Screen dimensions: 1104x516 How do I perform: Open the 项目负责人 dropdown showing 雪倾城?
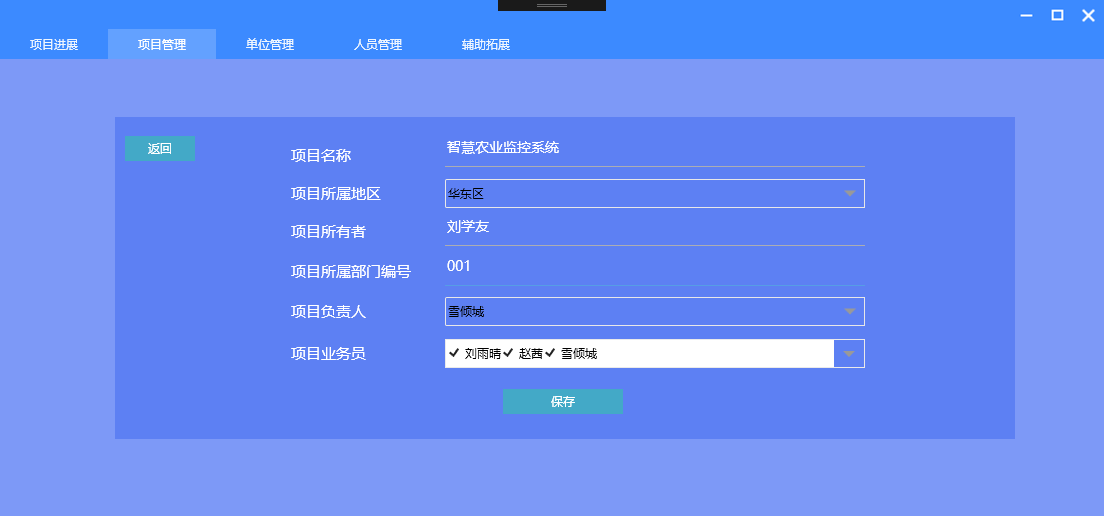pyautogui.click(x=655, y=311)
